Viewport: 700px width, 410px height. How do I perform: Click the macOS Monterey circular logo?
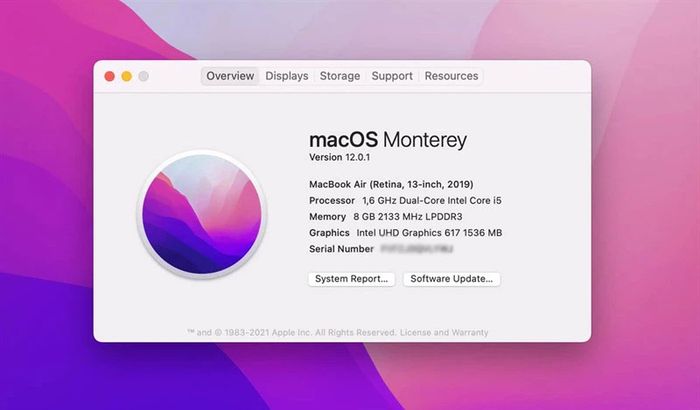(x=202, y=214)
